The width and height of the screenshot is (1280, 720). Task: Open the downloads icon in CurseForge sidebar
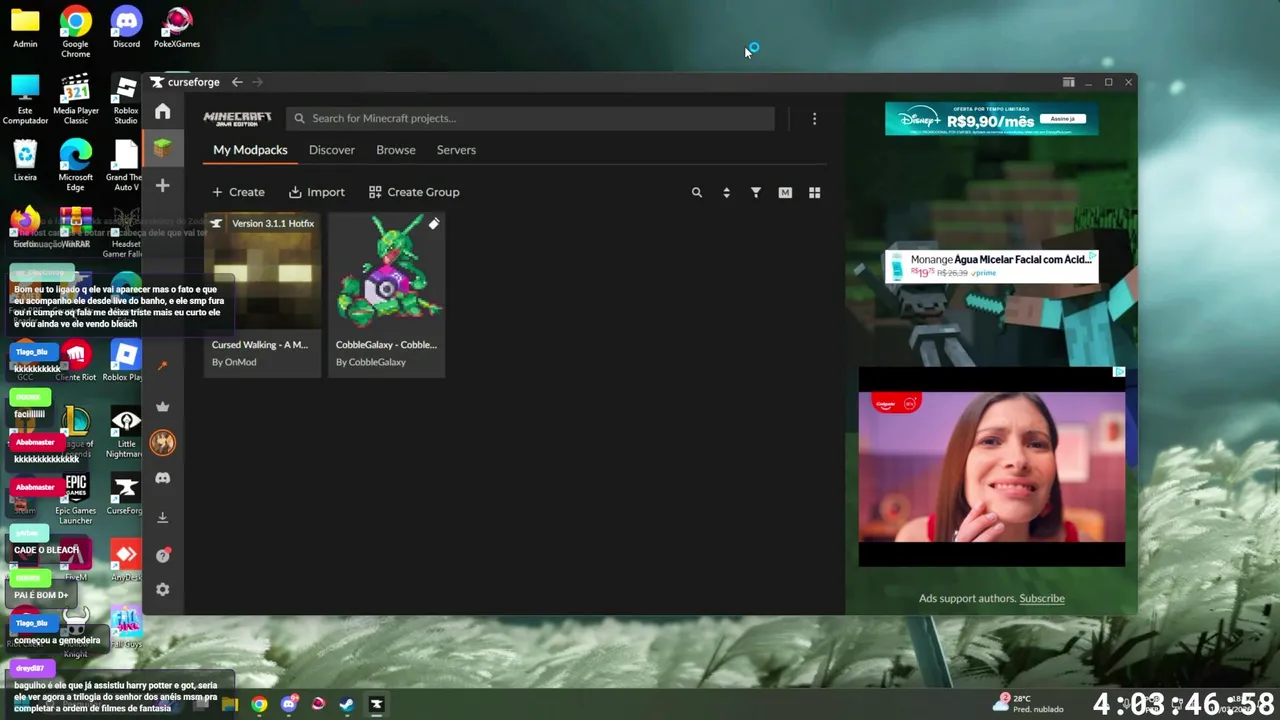[x=162, y=517]
